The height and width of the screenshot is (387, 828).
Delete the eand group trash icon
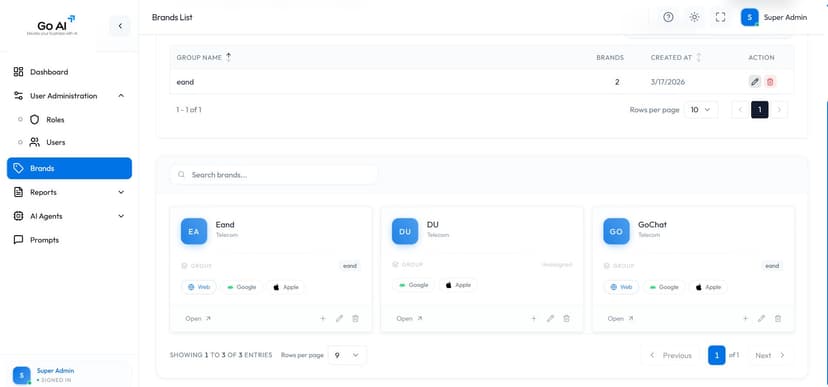click(x=770, y=82)
